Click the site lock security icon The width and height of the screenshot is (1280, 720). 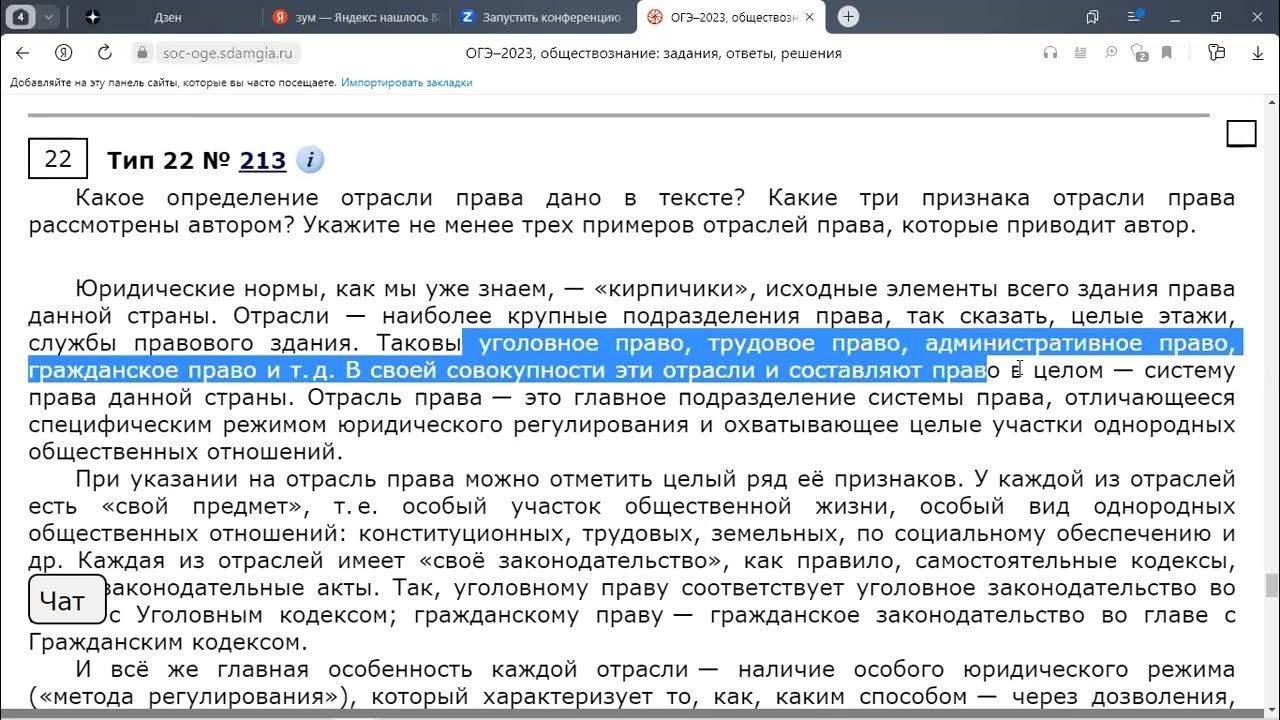[x=143, y=53]
